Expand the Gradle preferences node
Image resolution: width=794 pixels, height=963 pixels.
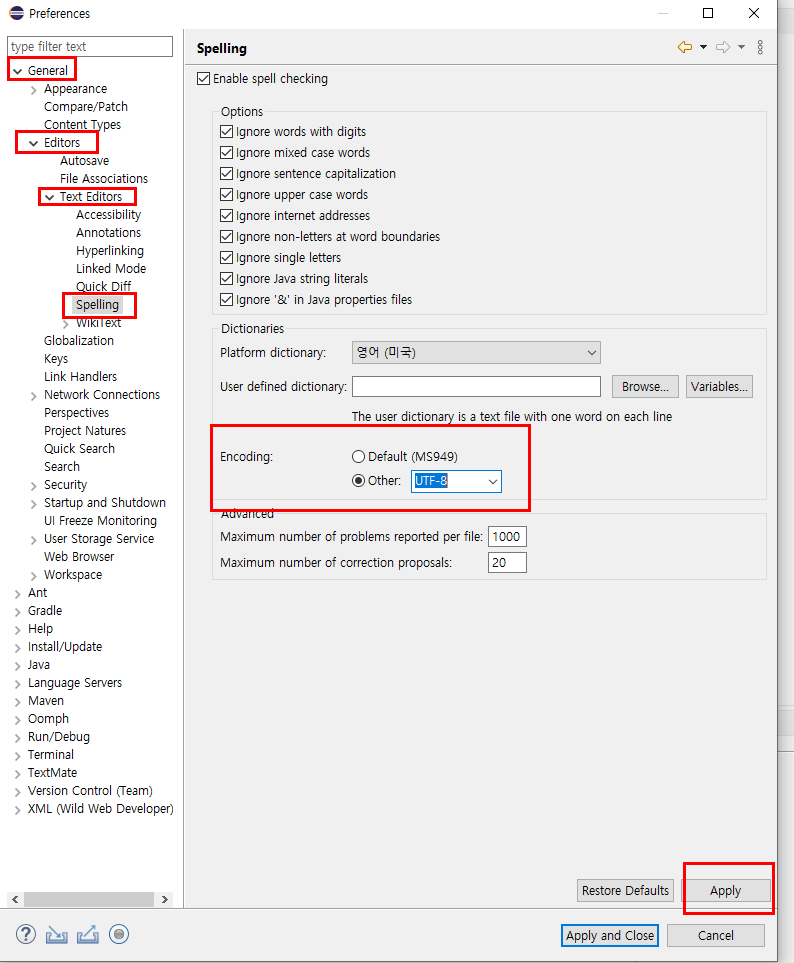pos(17,612)
